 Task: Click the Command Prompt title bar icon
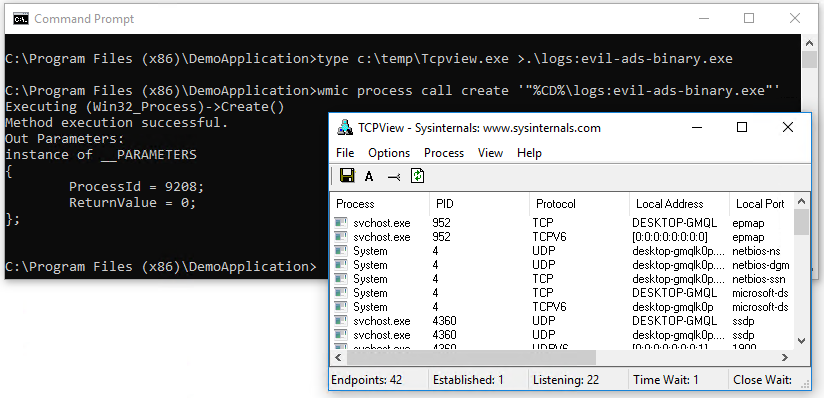click(21, 19)
